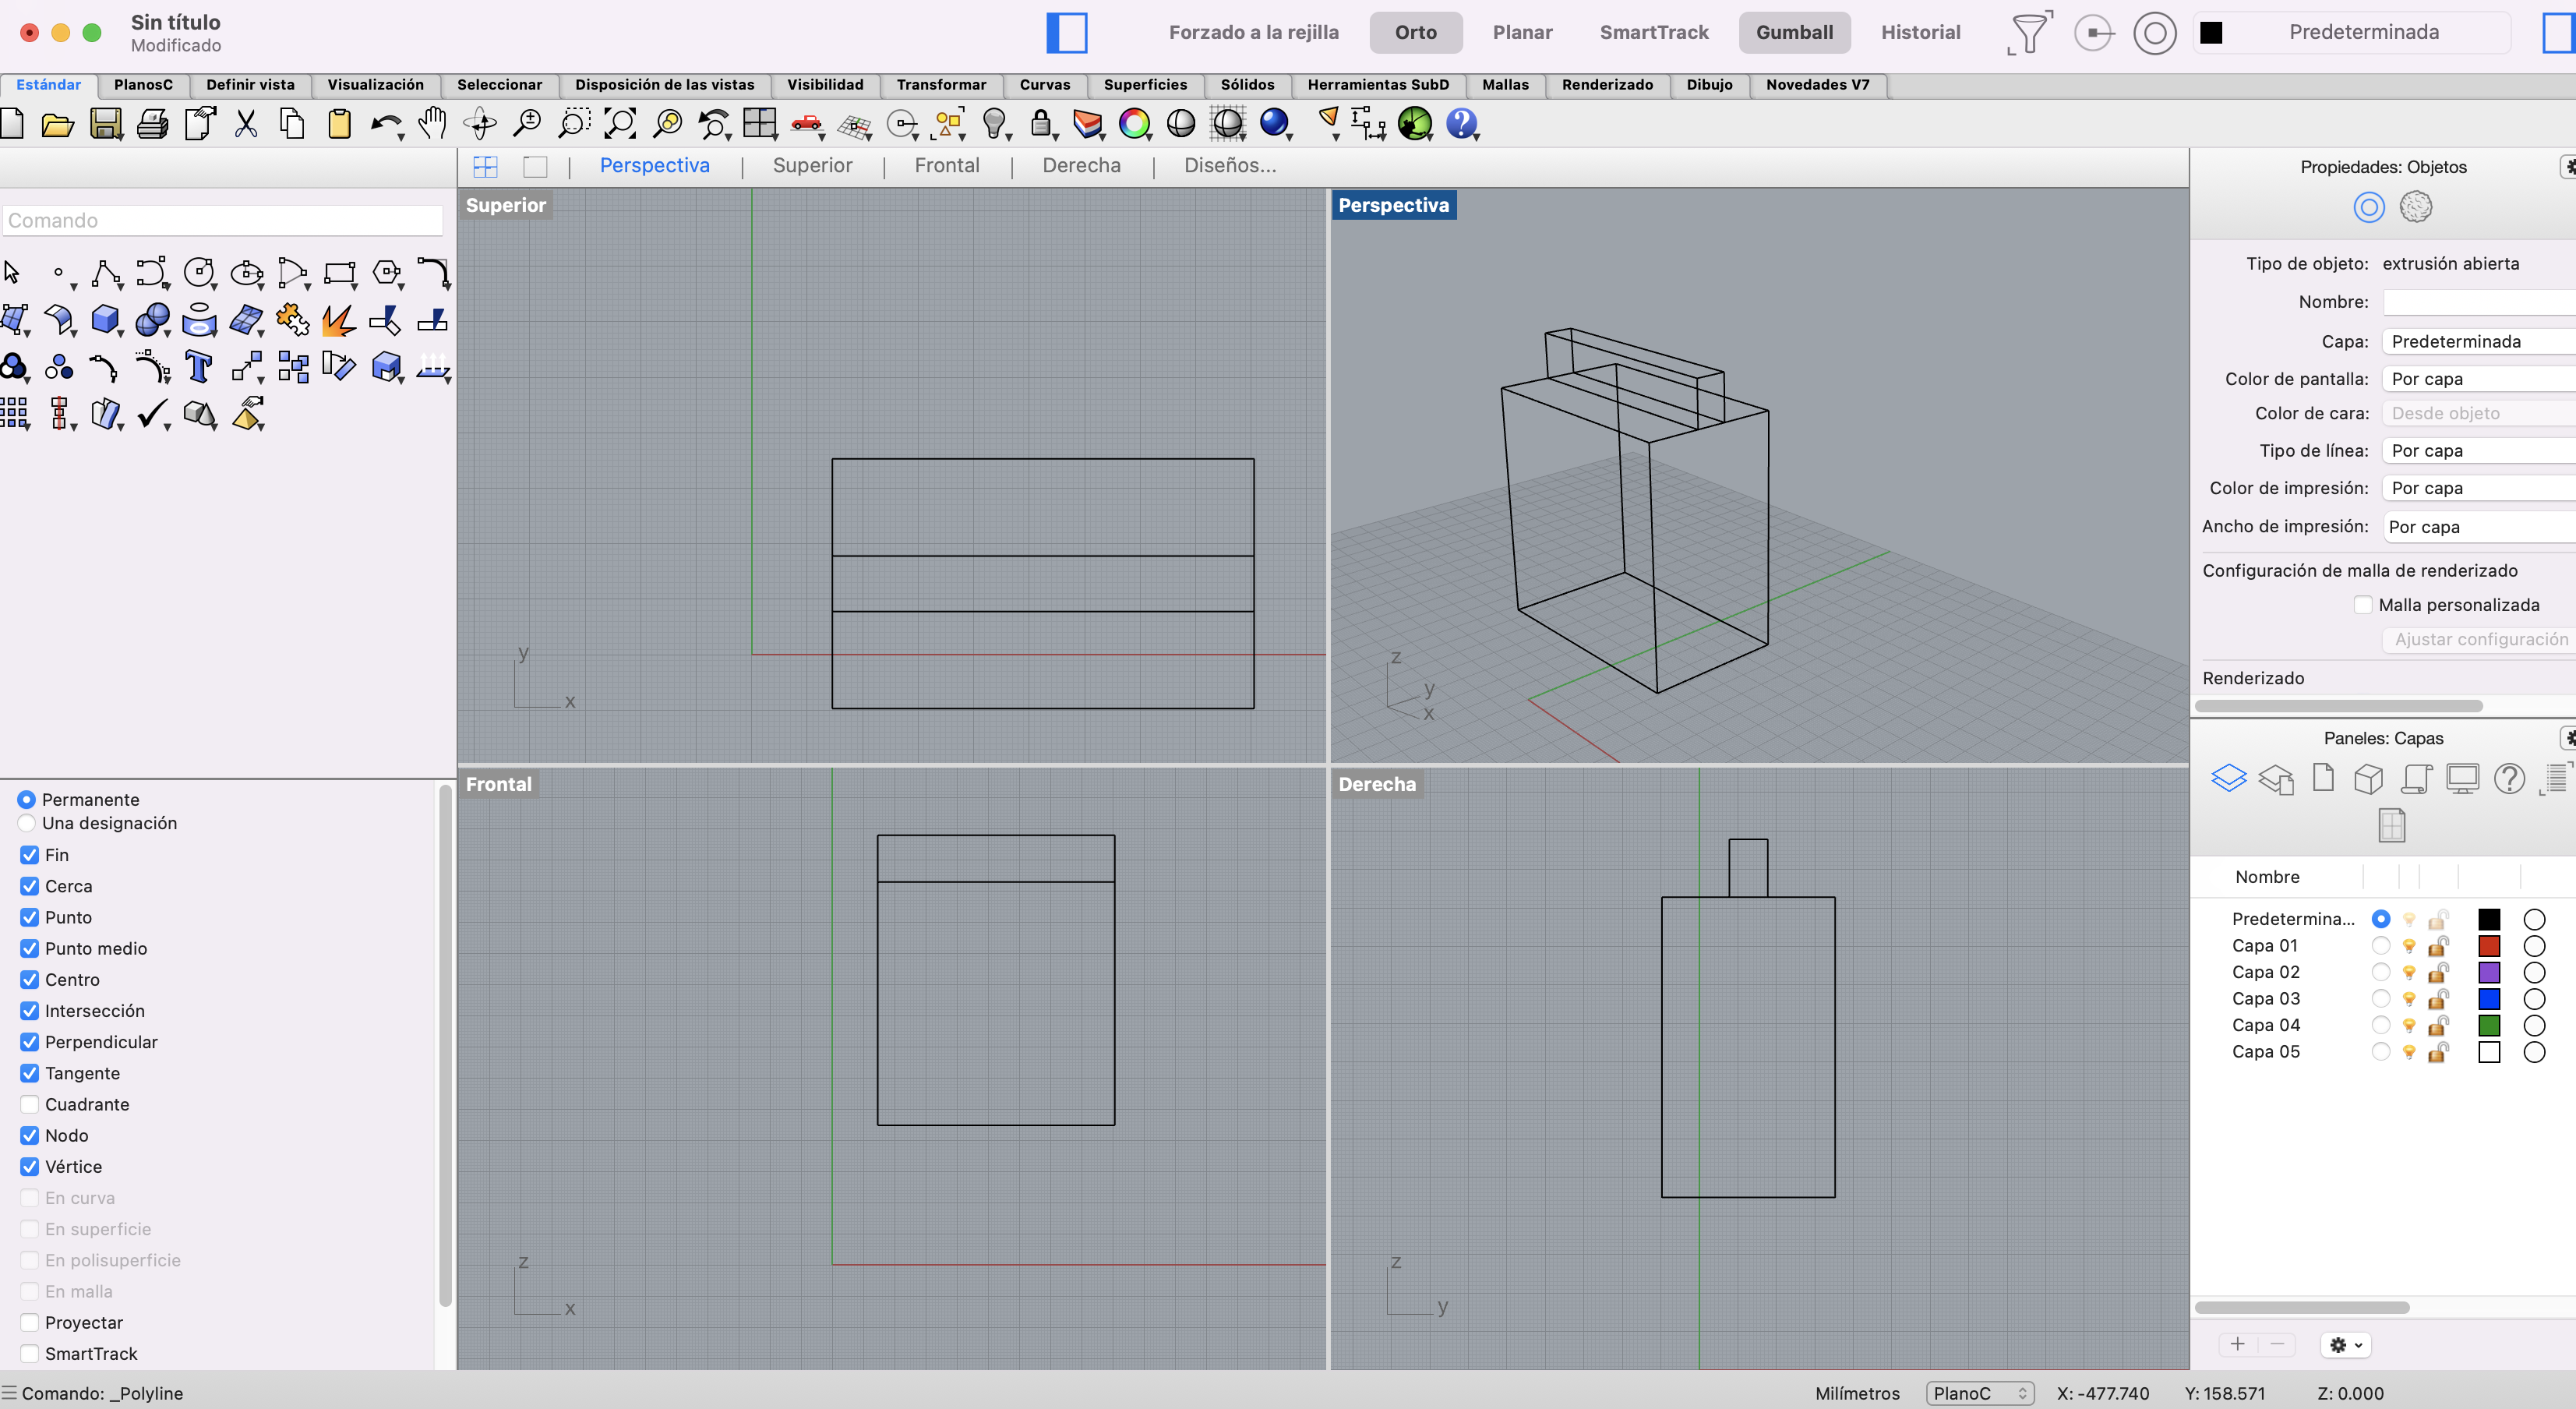Click the blue render sphere icon
The image size is (2576, 1409).
pos(1274,122)
